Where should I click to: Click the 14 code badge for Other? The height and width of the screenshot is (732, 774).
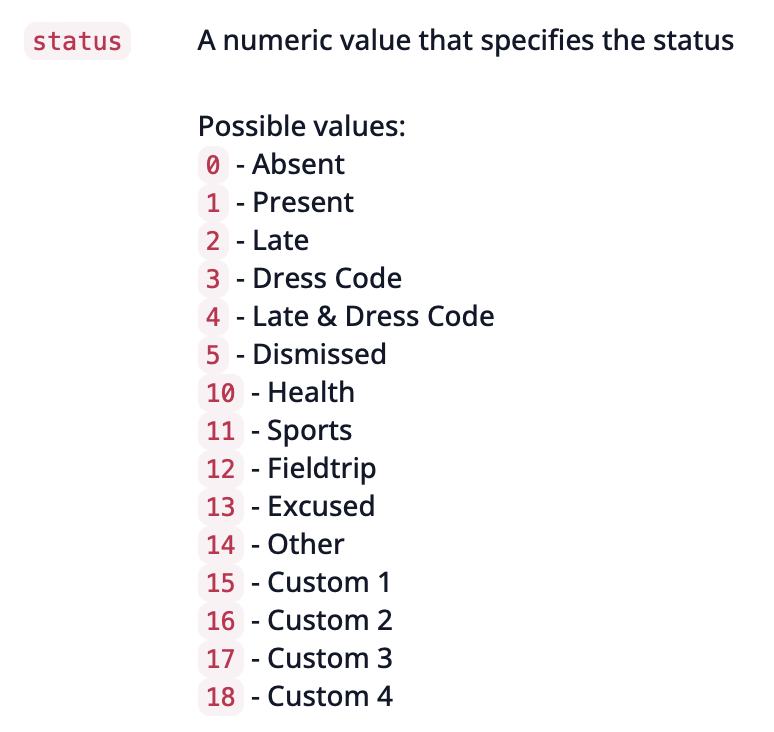(221, 545)
